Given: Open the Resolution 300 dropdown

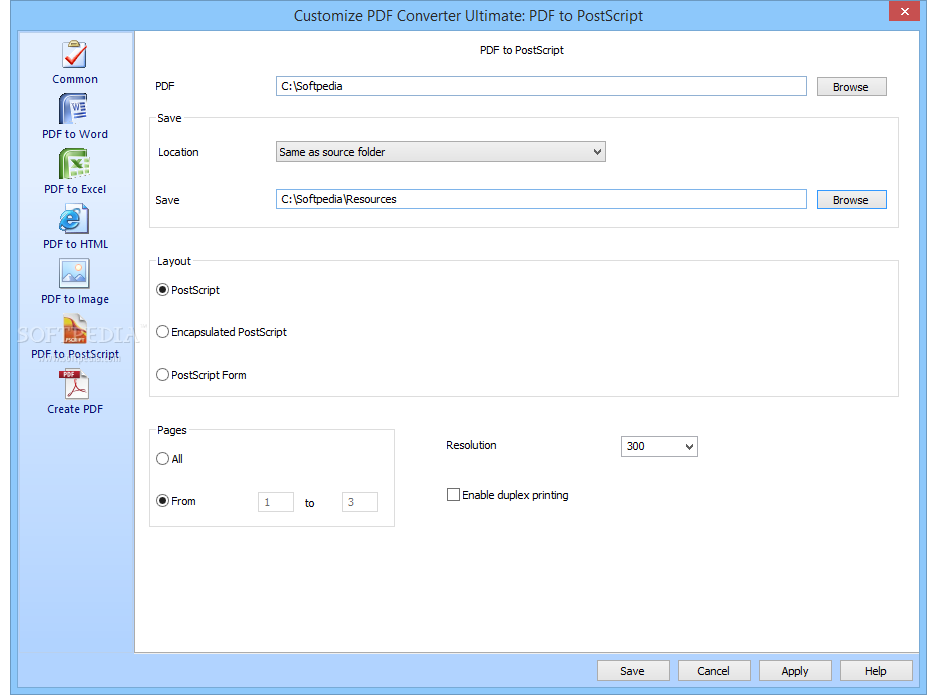Looking at the screenshot, I should click(659, 446).
